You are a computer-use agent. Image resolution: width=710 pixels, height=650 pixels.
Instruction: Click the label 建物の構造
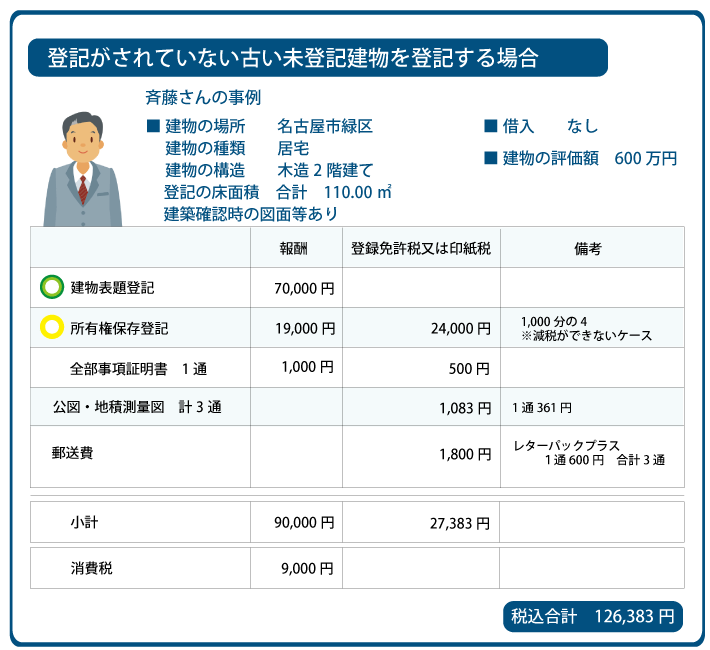tap(205, 170)
